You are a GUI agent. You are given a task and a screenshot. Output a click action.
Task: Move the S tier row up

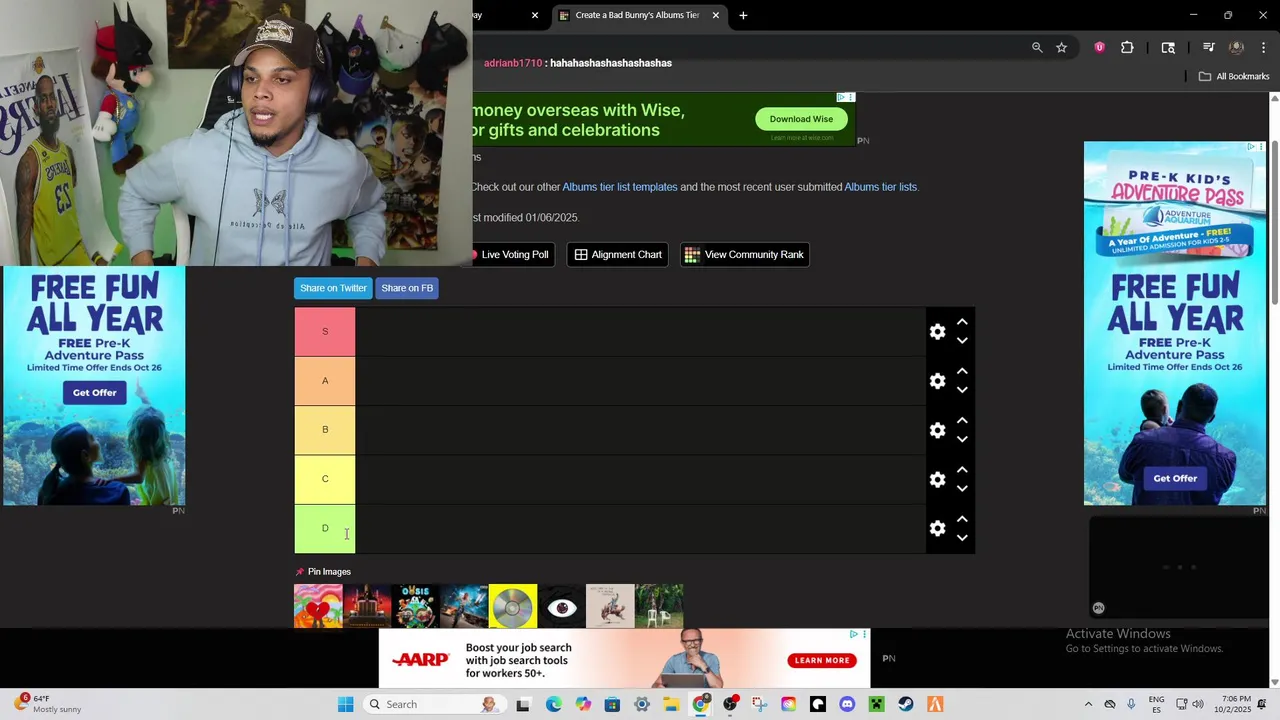pyautogui.click(x=962, y=322)
